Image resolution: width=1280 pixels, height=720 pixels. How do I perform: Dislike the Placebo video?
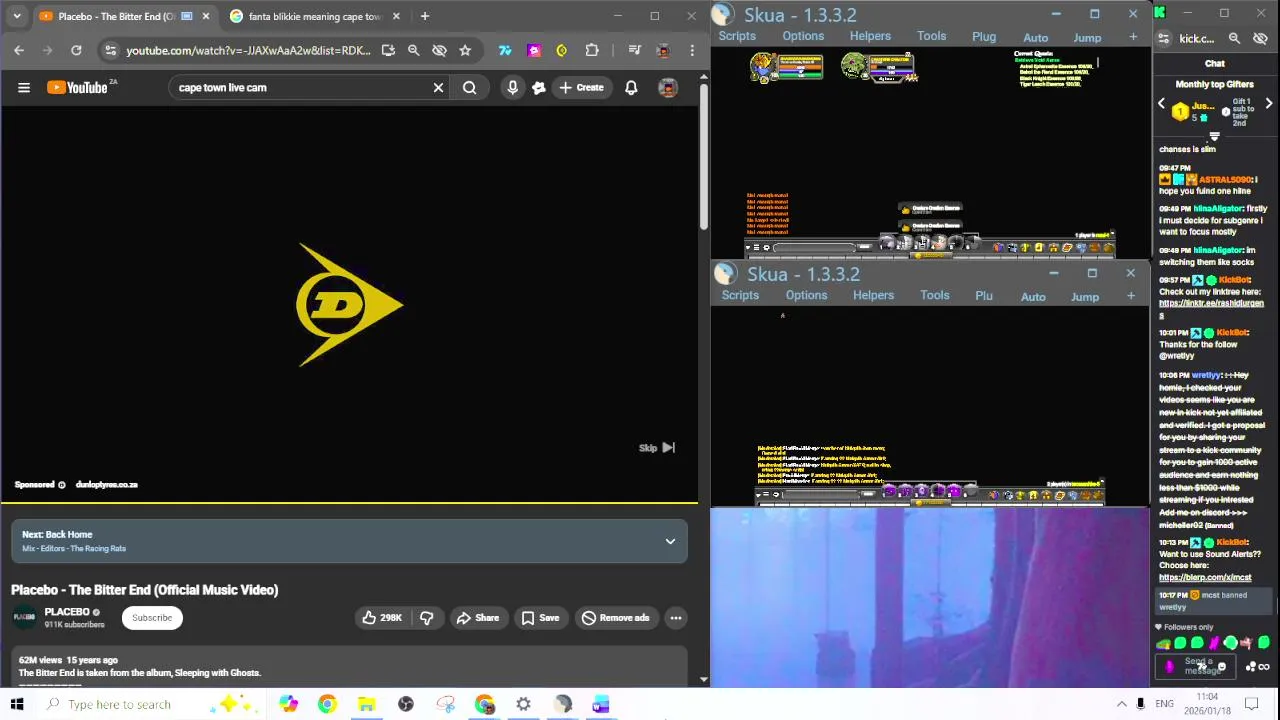426,618
